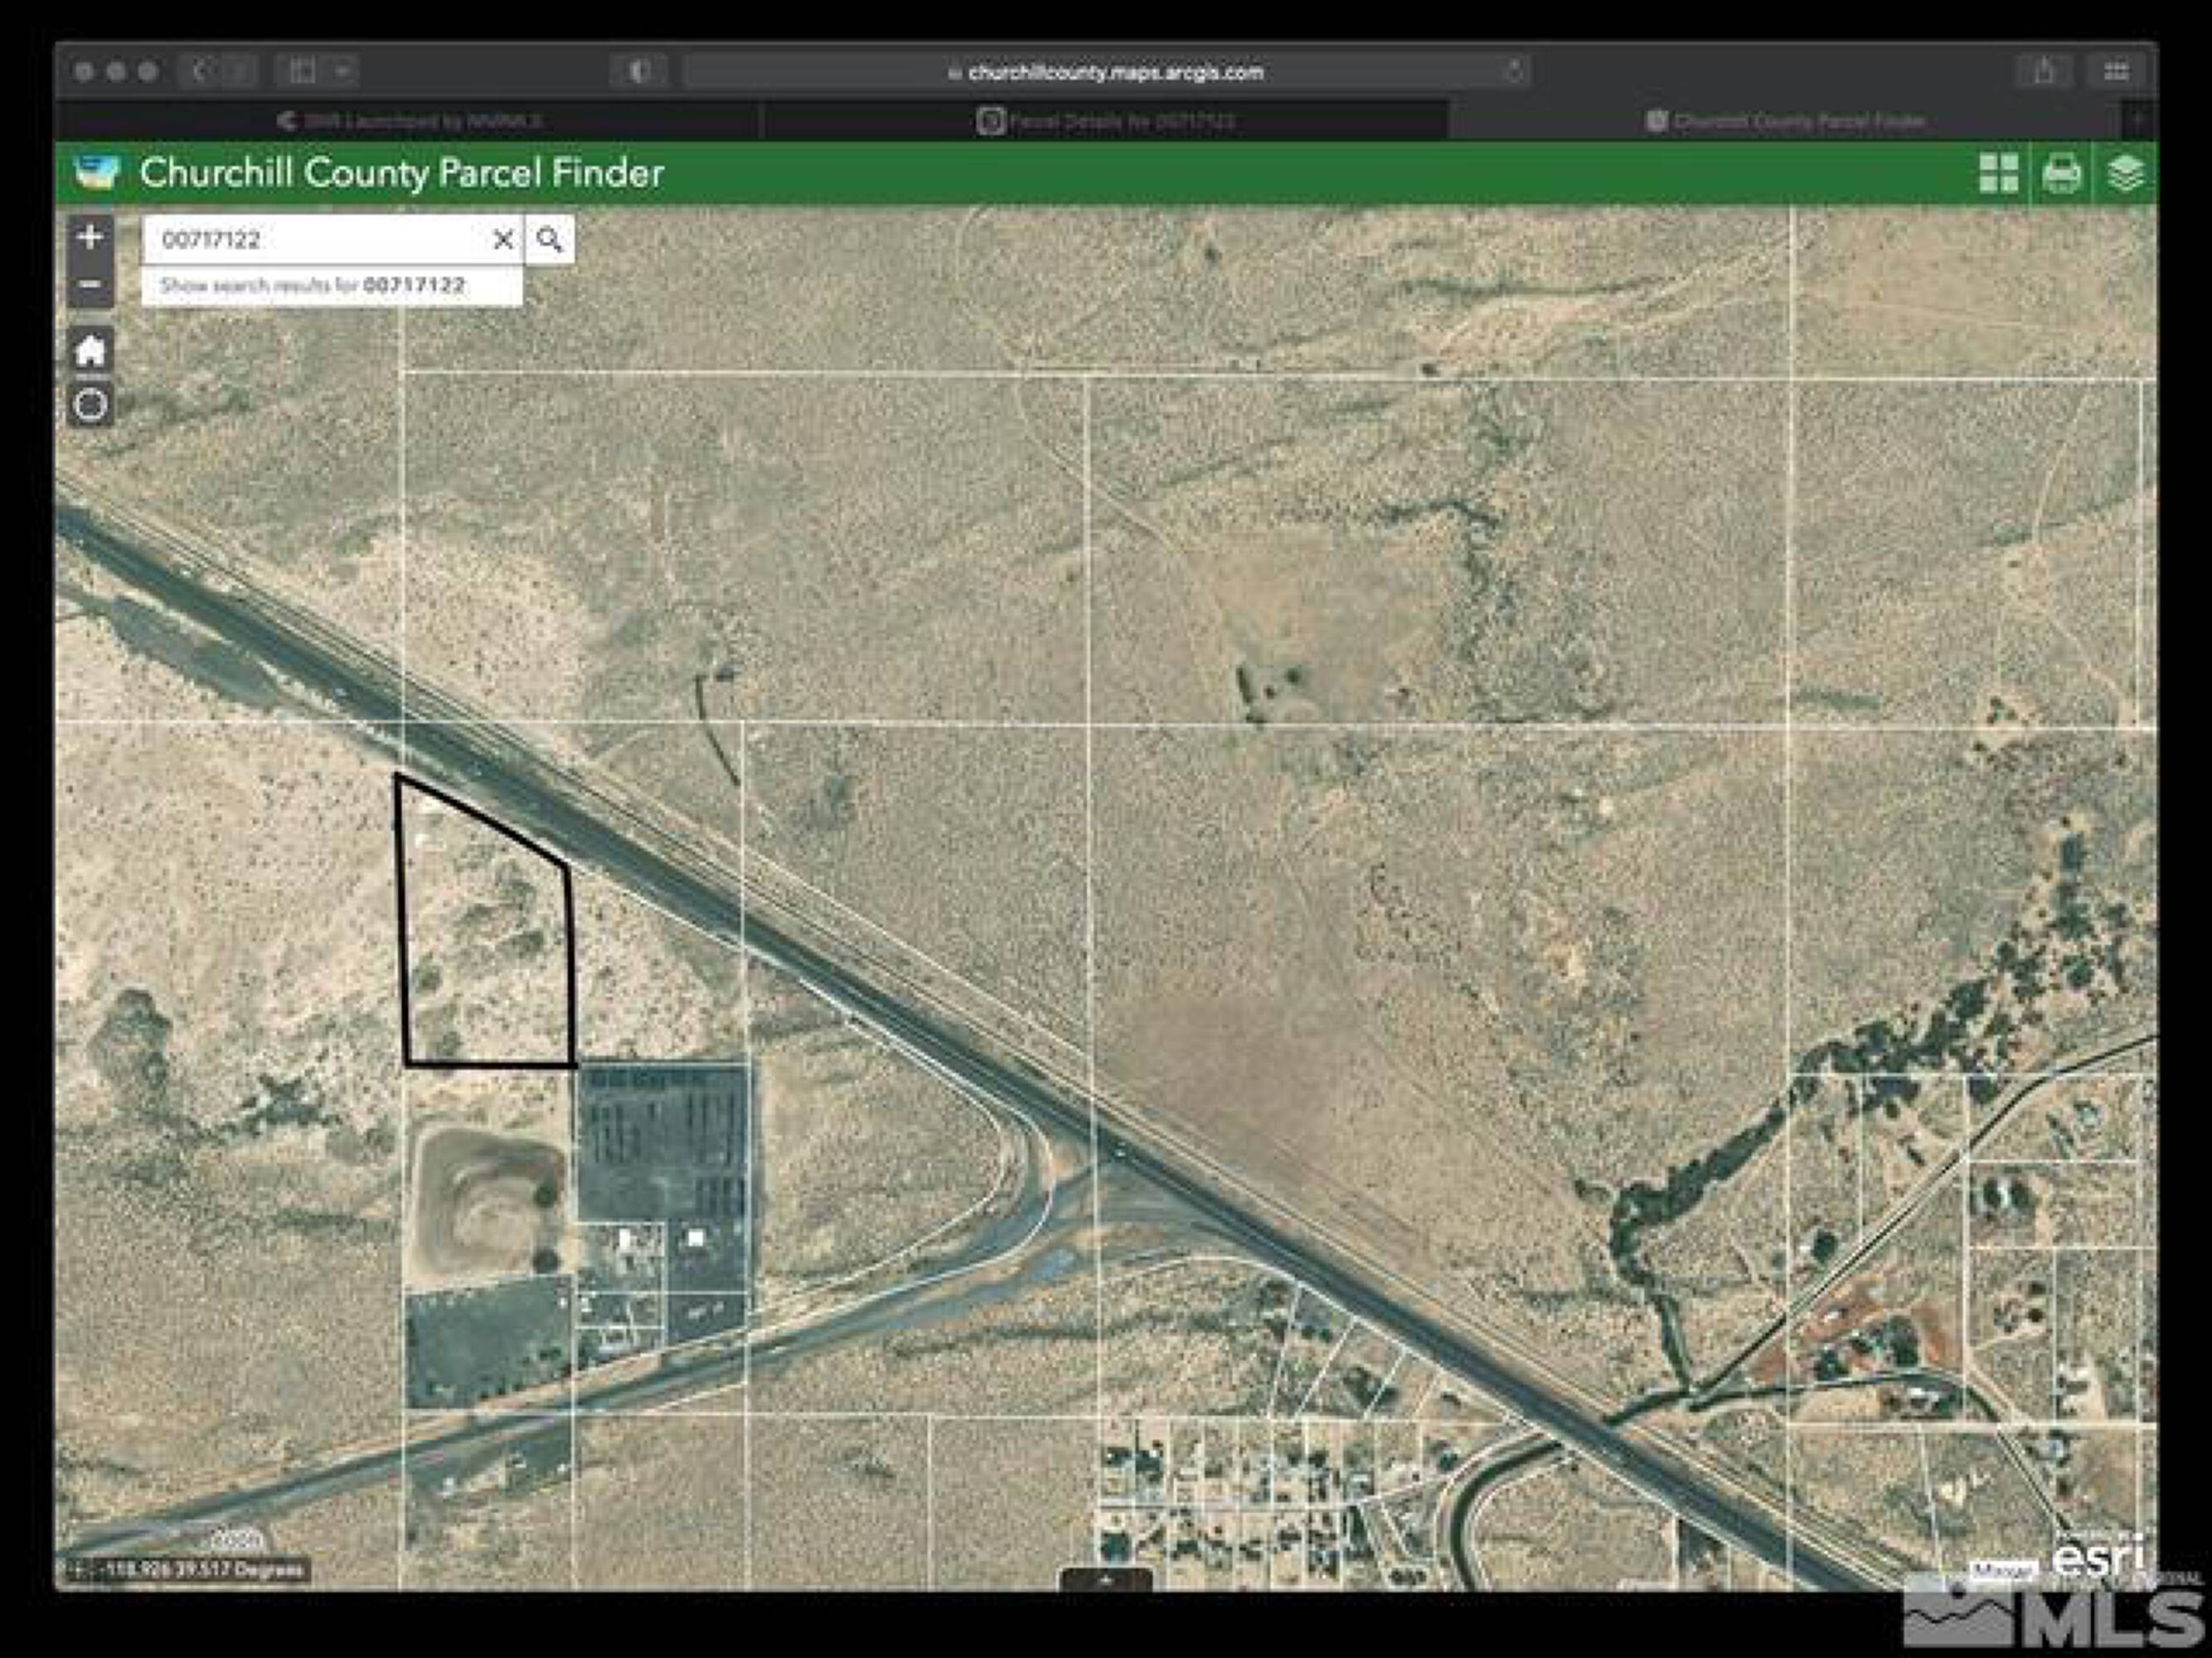Open the basemap gallery grid icon
The width and height of the screenshot is (2212, 1658).
click(1998, 173)
